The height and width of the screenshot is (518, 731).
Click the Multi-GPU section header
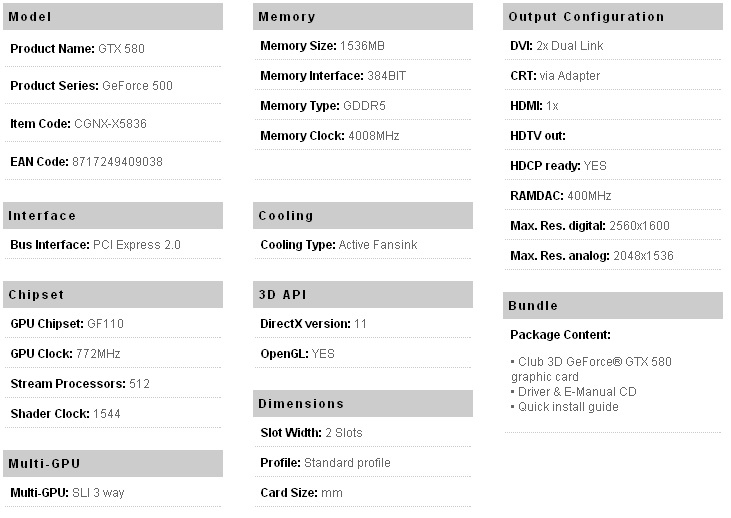[x=113, y=463]
